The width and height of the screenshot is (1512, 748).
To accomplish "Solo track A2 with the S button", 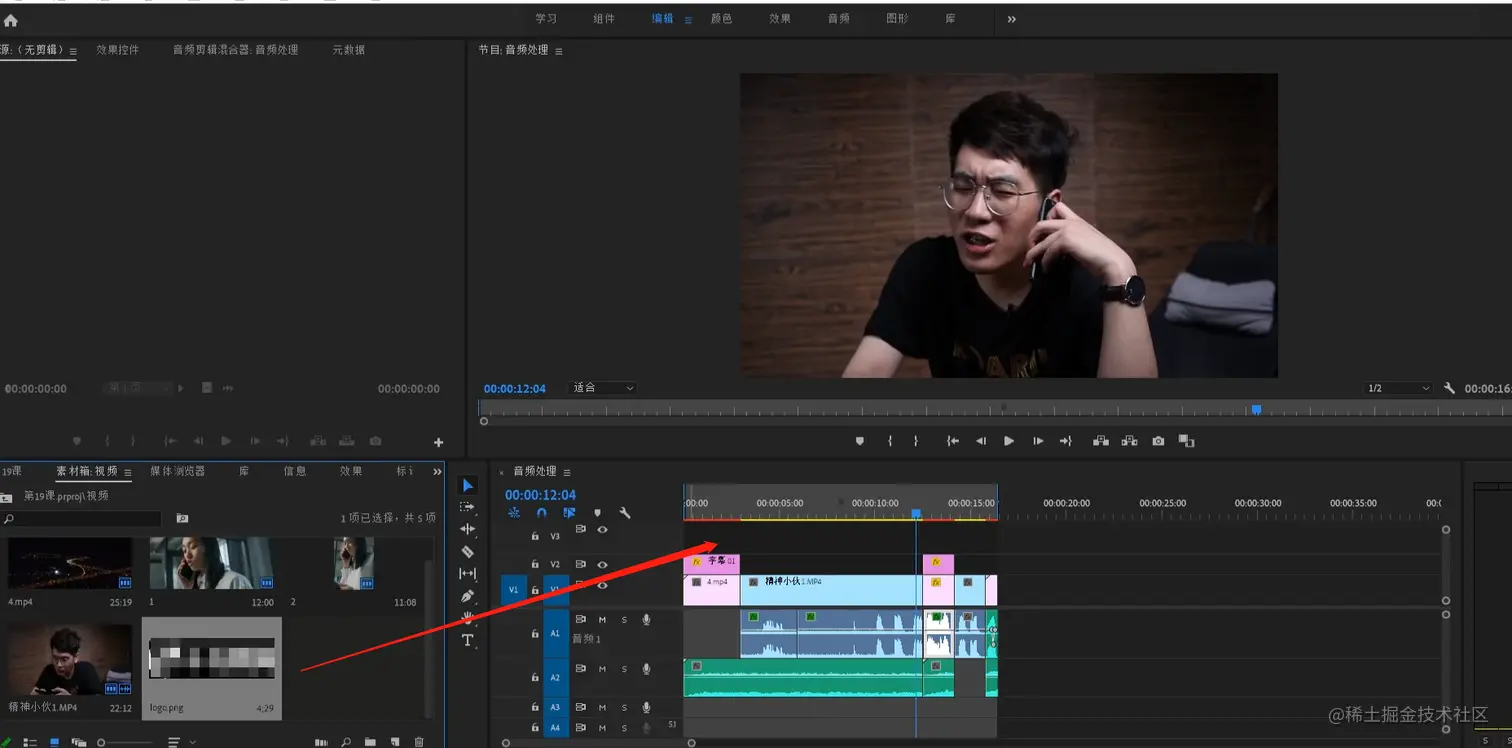I will pyautogui.click(x=624, y=669).
